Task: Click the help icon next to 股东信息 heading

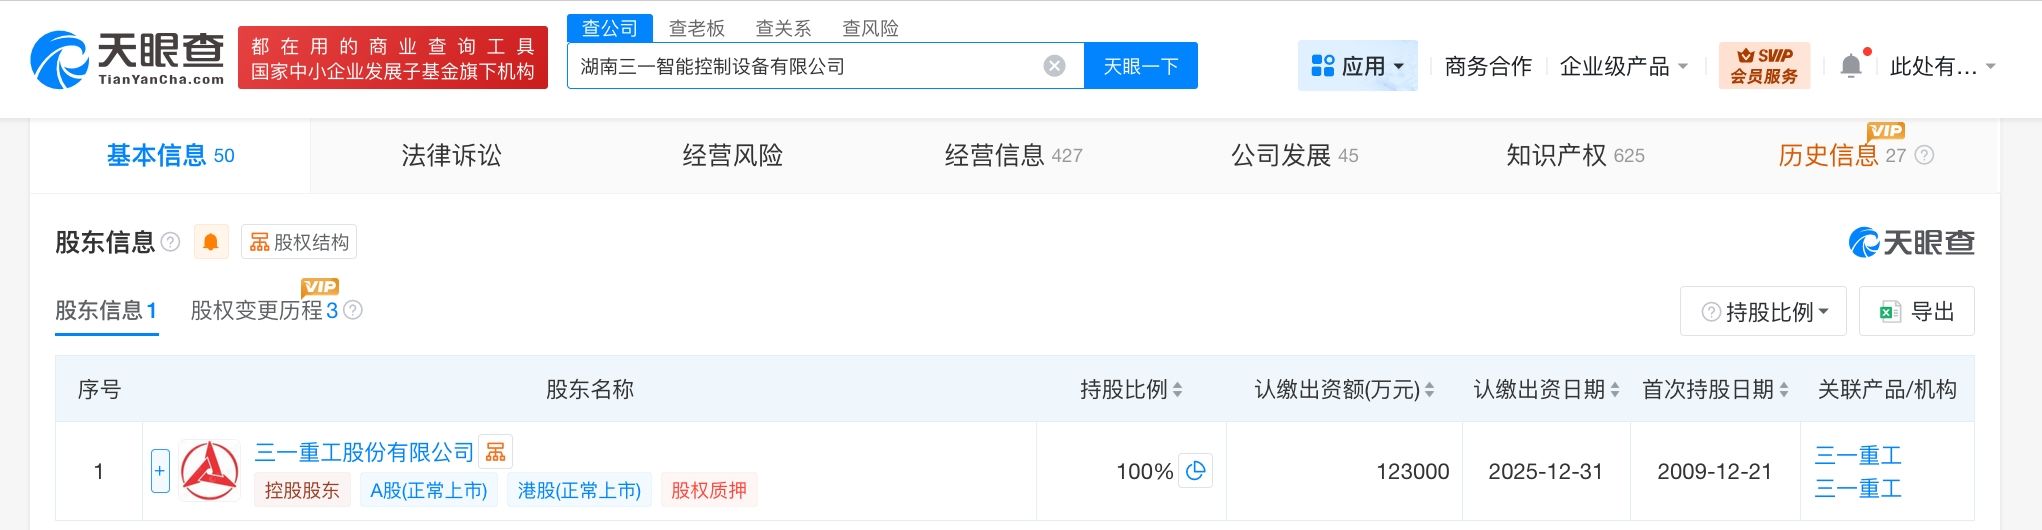Action: (171, 242)
